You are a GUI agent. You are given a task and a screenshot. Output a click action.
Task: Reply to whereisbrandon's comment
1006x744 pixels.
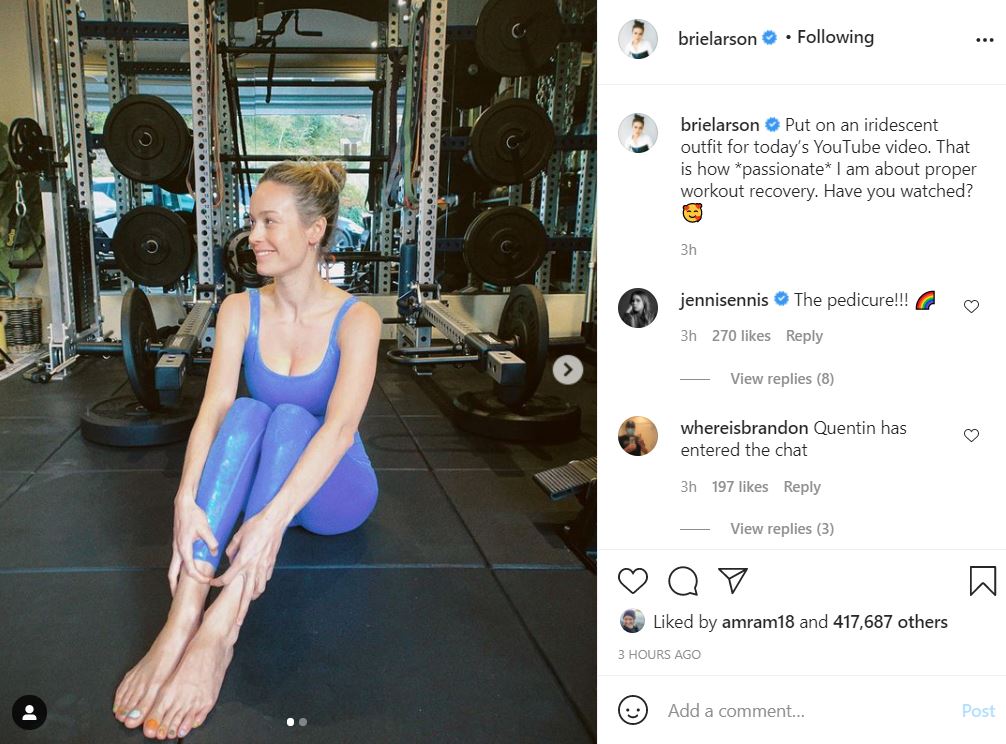802,487
